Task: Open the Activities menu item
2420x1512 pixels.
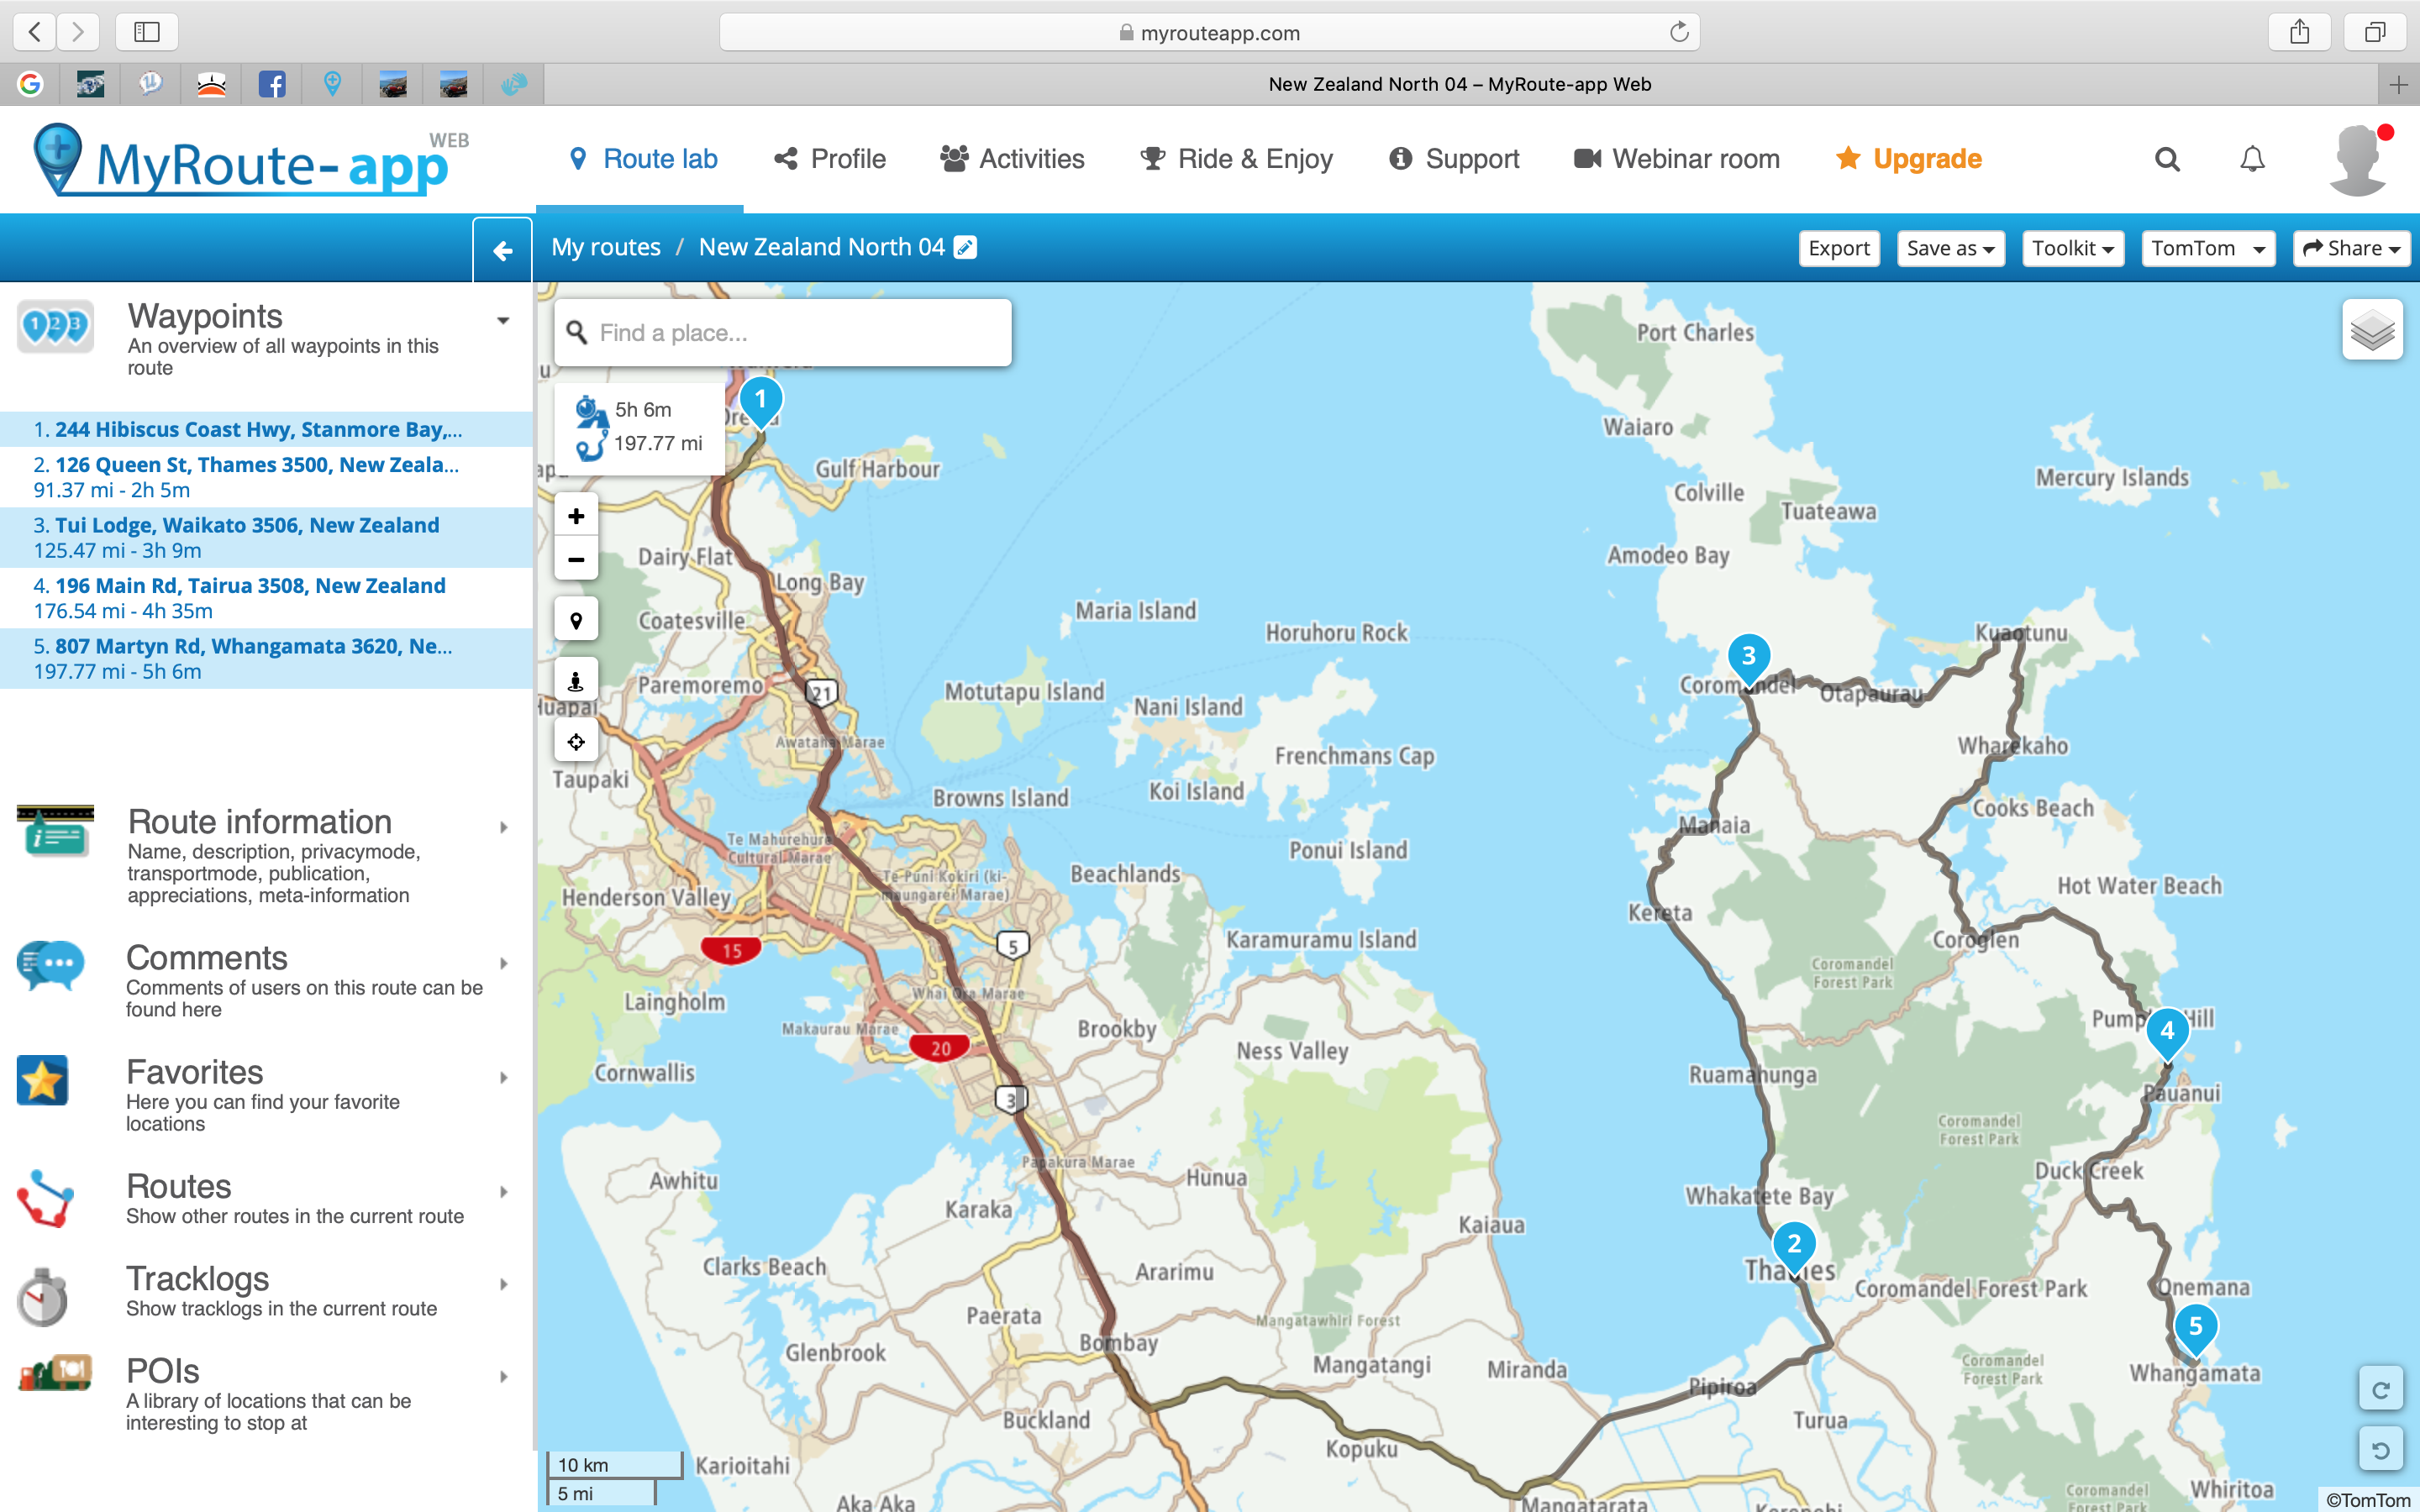Action: coord(1013,159)
